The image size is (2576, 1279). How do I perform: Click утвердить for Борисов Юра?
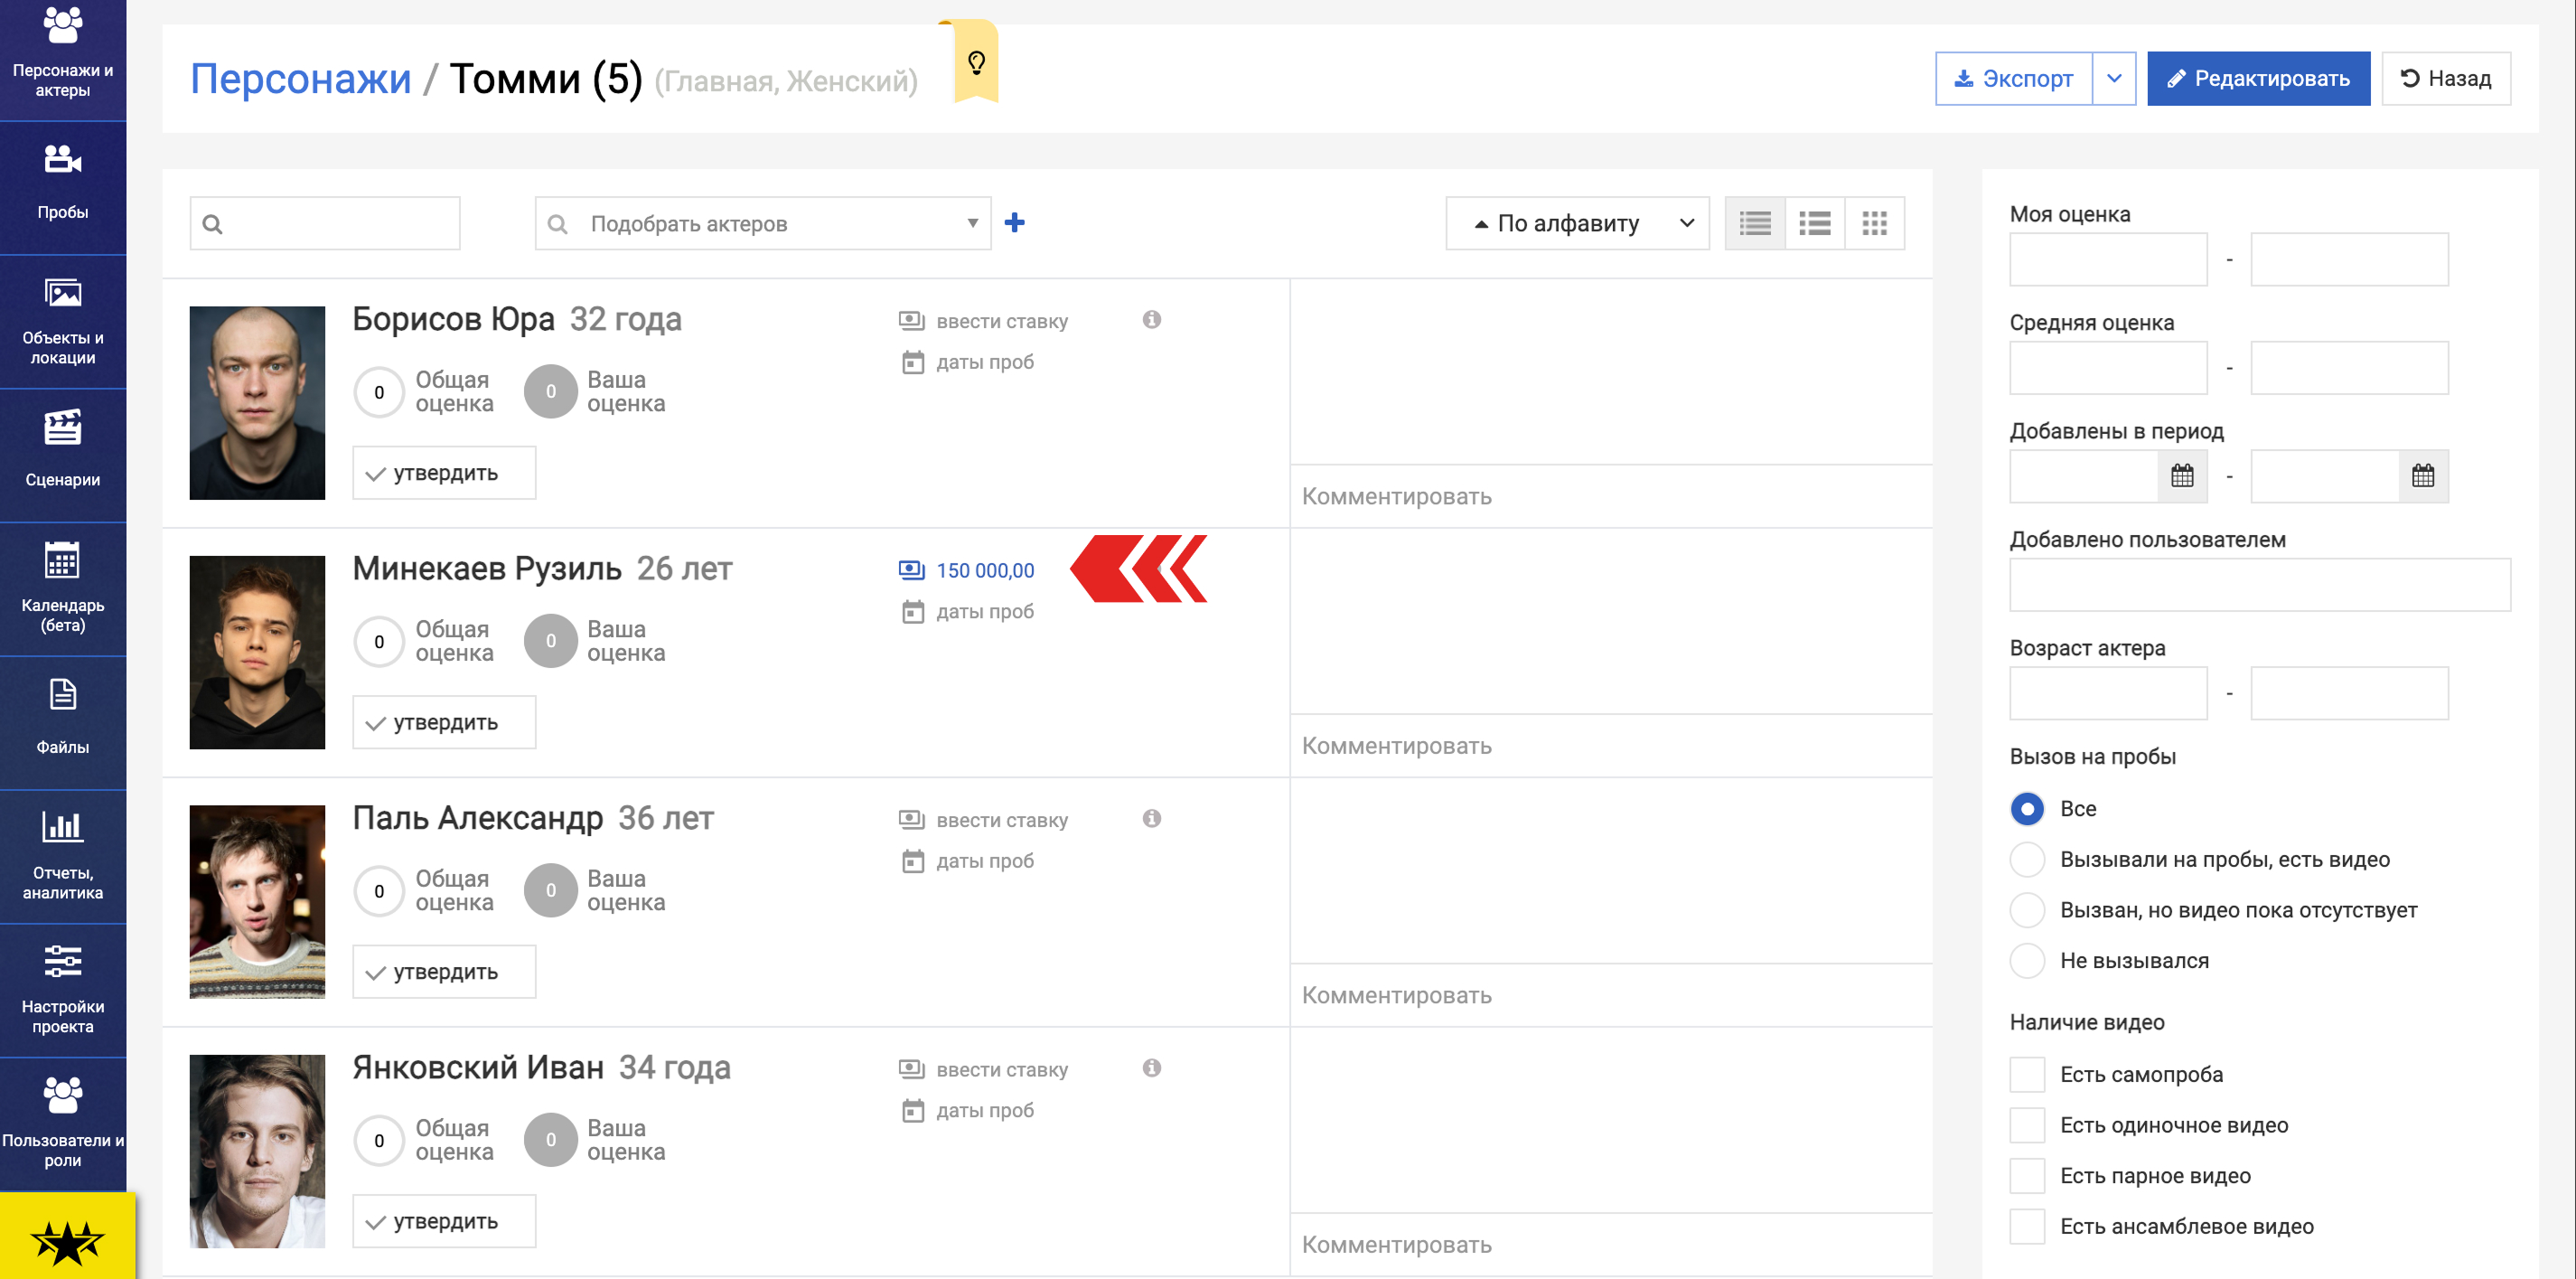(444, 473)
